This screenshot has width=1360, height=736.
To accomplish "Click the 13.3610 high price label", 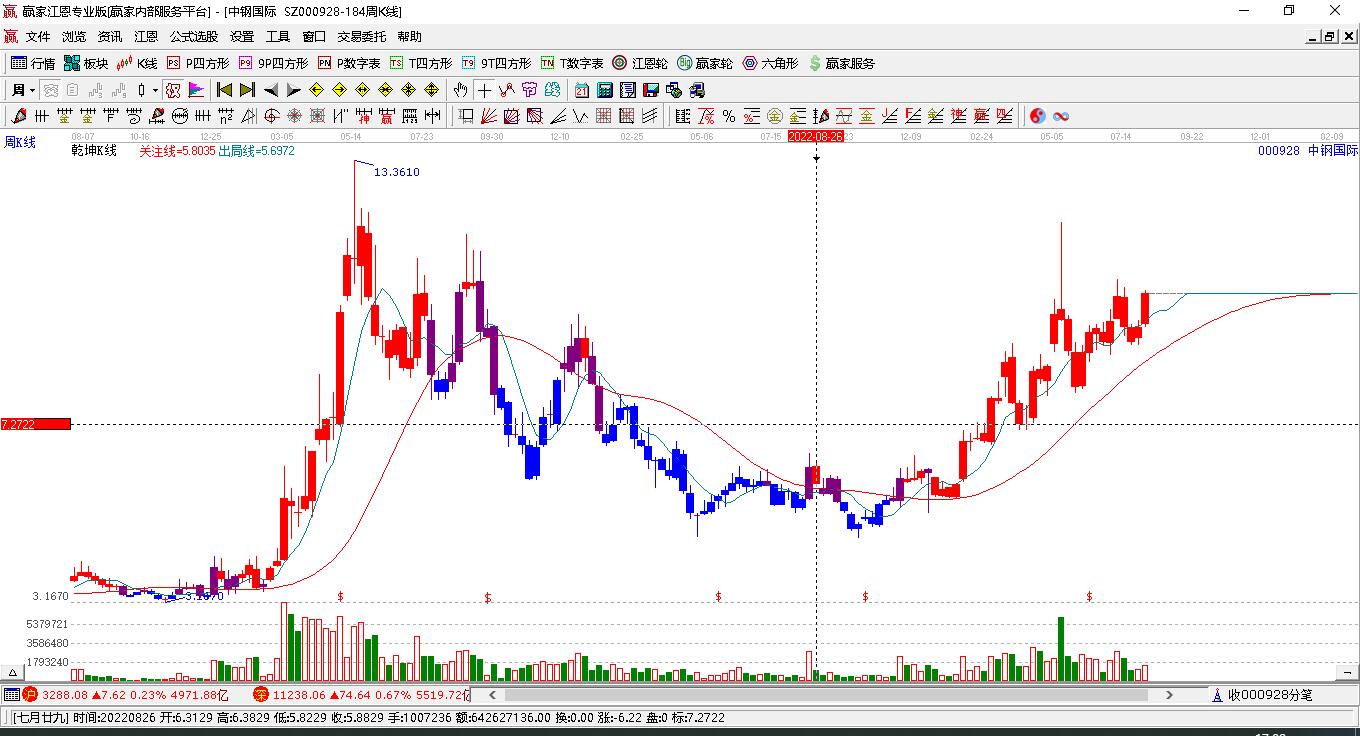I will pos(397,172).
